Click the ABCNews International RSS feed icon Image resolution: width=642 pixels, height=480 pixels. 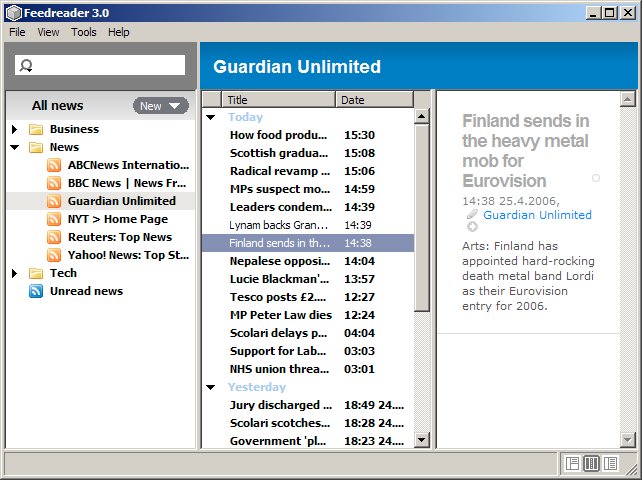pos(54,165)
